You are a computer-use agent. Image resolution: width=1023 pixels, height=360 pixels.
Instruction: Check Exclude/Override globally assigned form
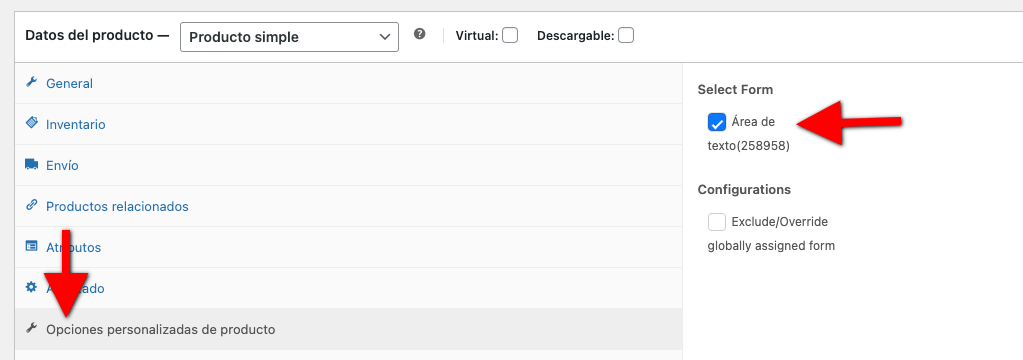[717, 222]
